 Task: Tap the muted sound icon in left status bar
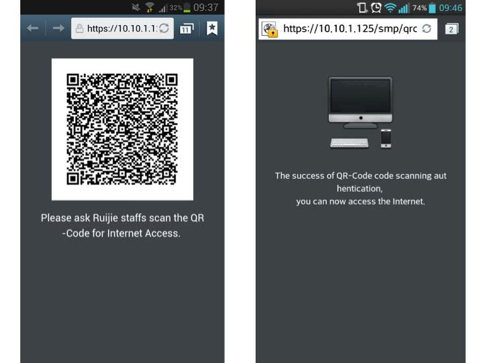pyautogui.click(x=136, y=7)
